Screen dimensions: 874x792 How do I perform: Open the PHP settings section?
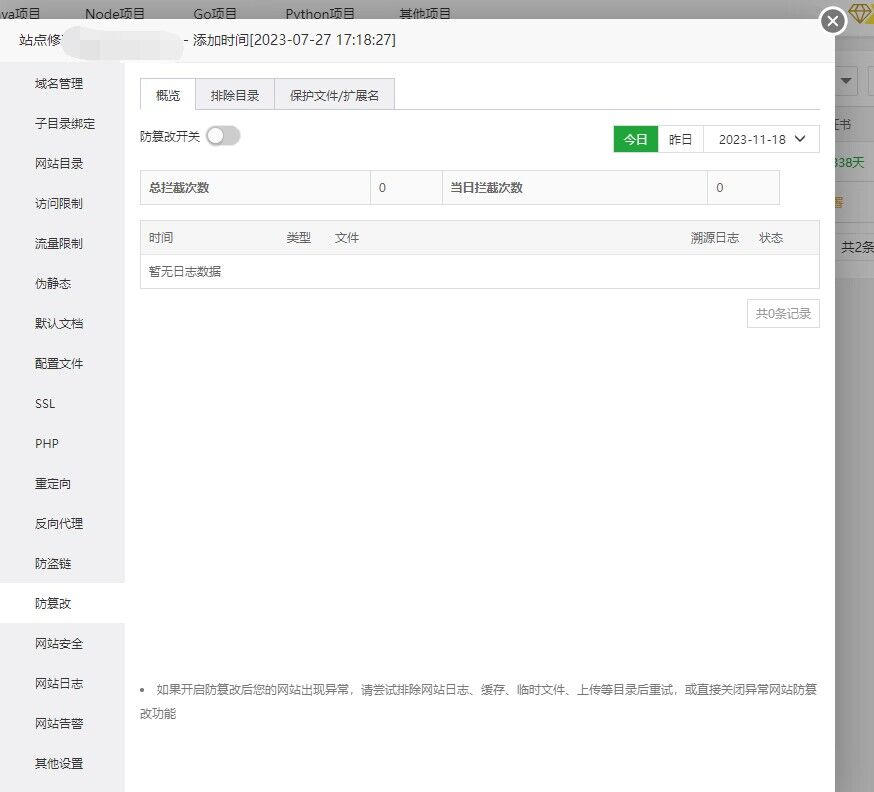47,444
